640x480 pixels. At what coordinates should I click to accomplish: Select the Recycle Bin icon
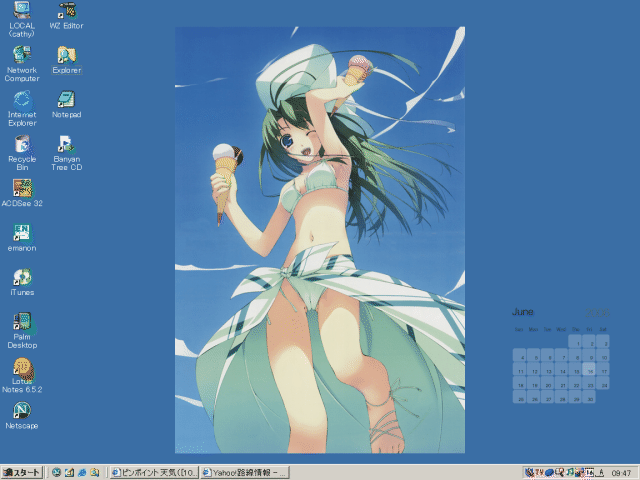(21, 144)
